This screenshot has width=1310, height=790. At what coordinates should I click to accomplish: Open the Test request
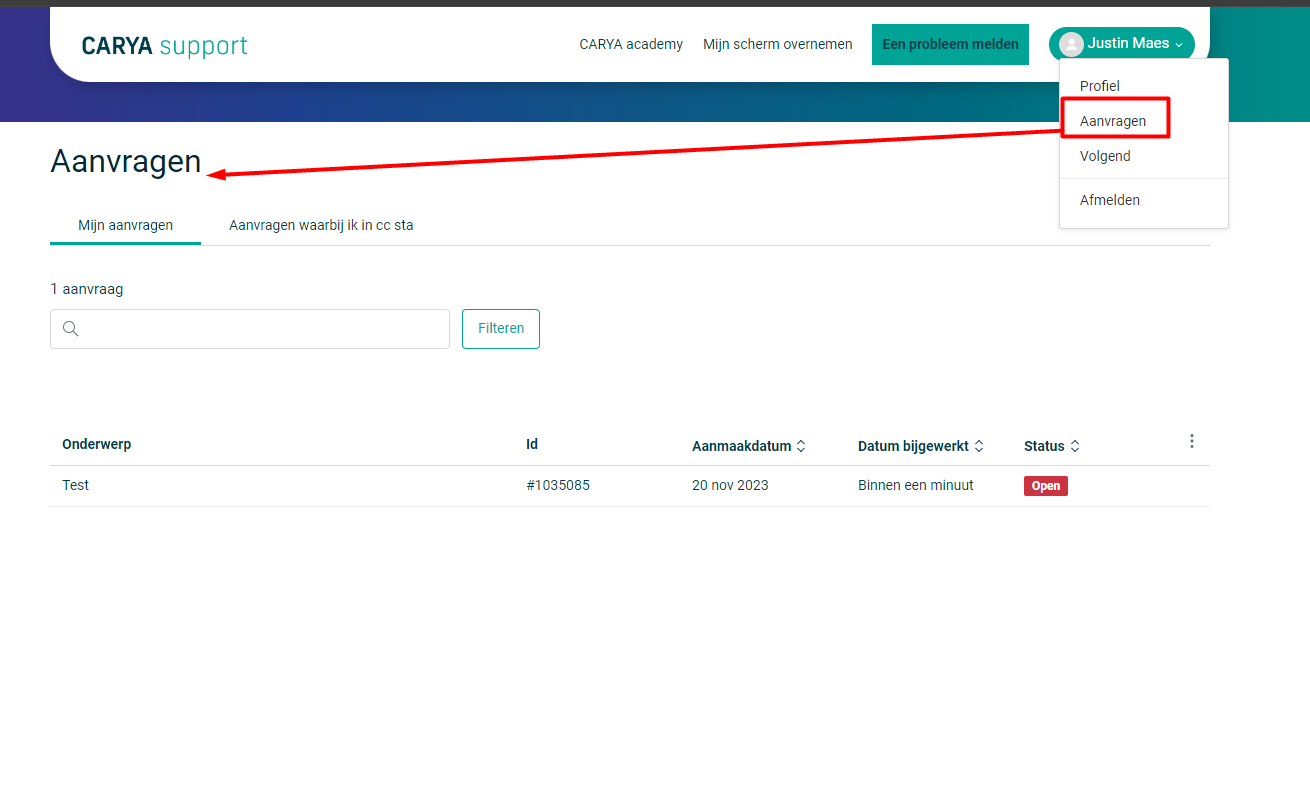tap(76, 485)
